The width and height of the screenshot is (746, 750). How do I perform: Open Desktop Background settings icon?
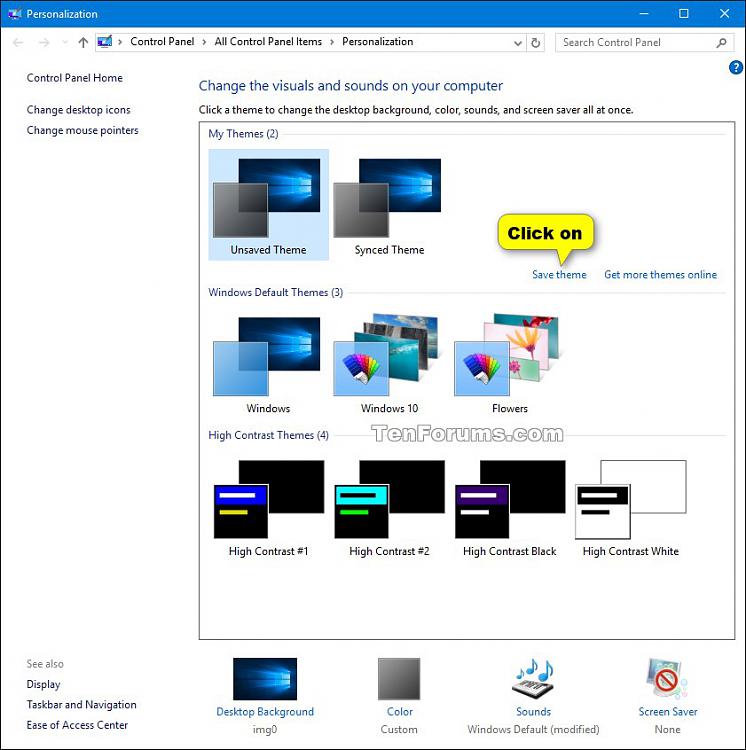tap(265, 679)
